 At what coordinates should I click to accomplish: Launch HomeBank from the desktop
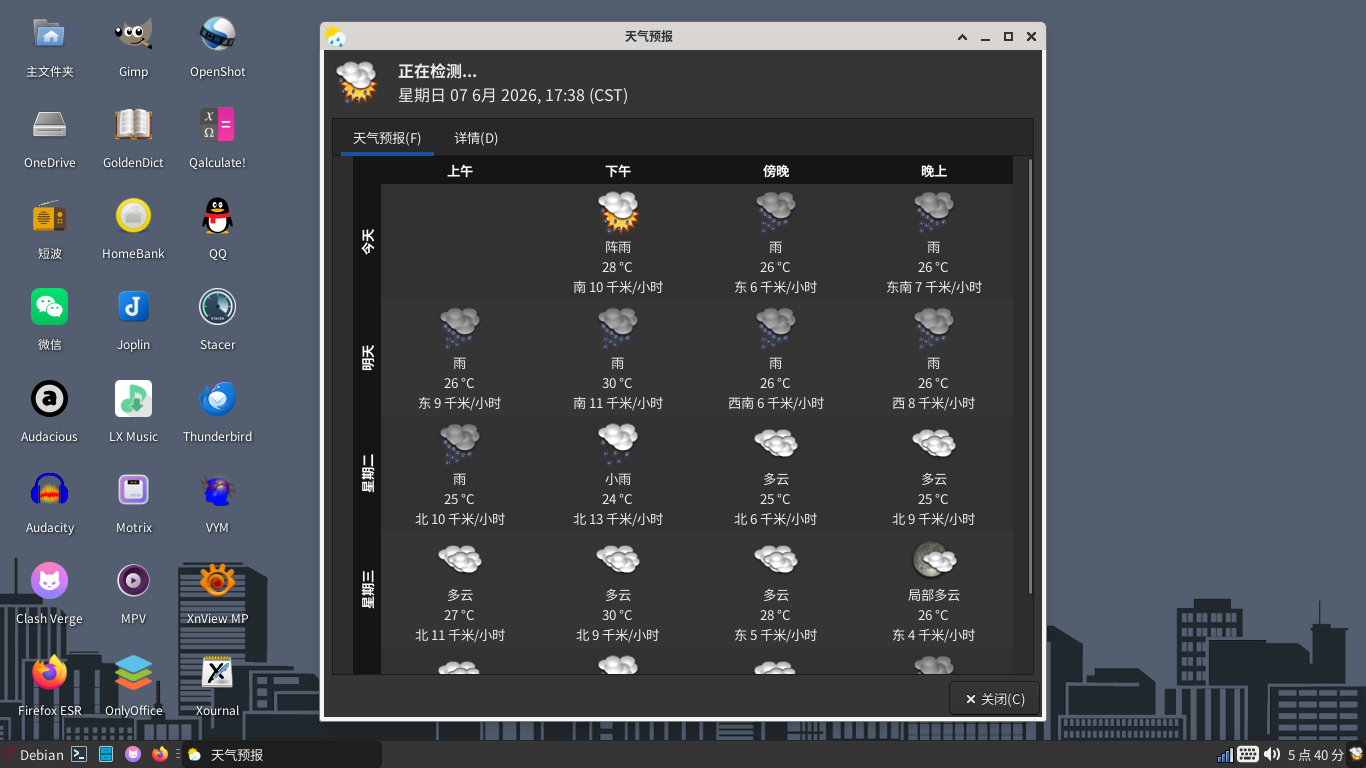point(133,227)
